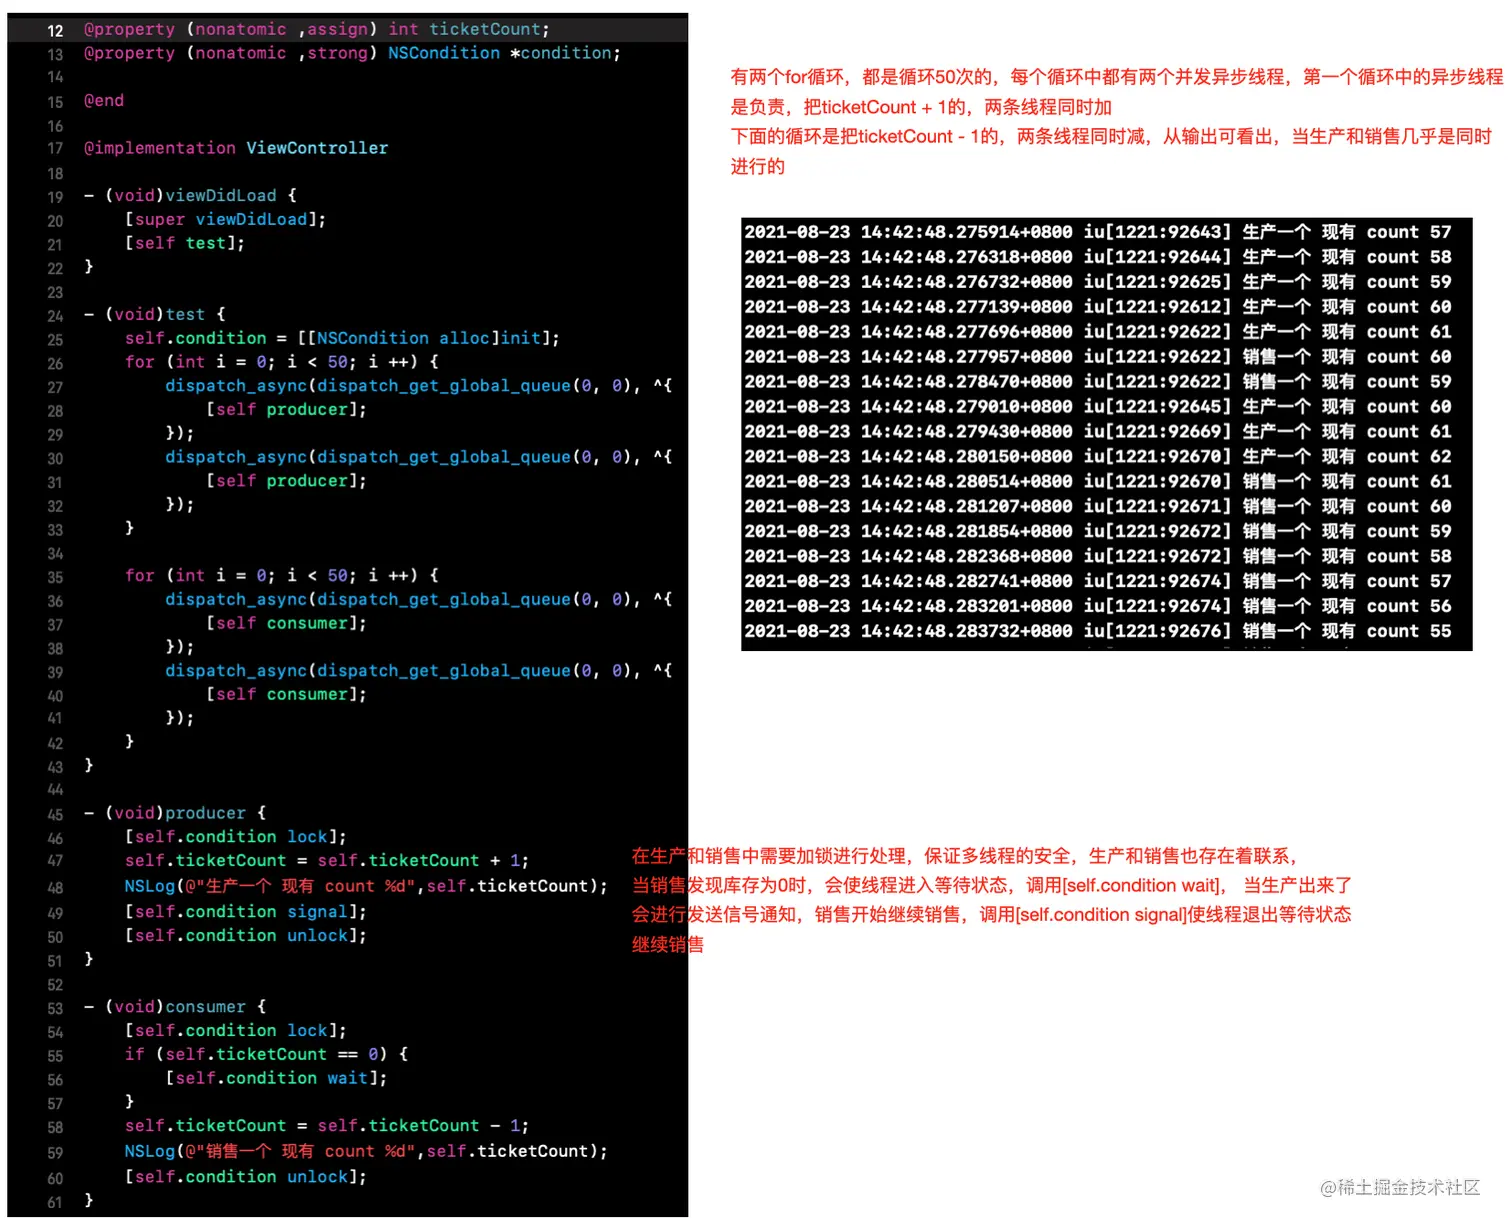
Task: Click log row showing 销售一个 count 56
Action: tap(1097, 607)
